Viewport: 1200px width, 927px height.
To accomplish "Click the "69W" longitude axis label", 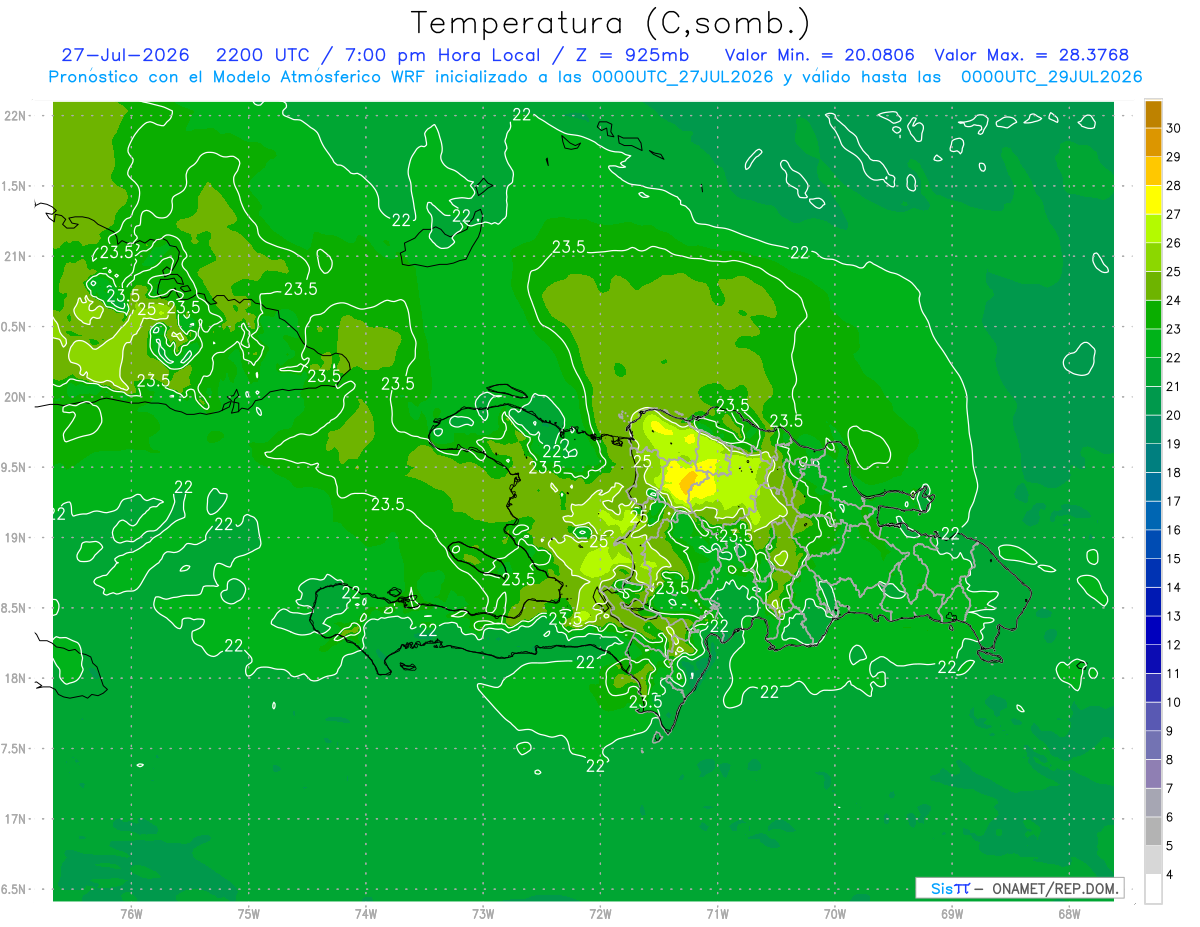I will pyautogui.click(x=952, y=913).
